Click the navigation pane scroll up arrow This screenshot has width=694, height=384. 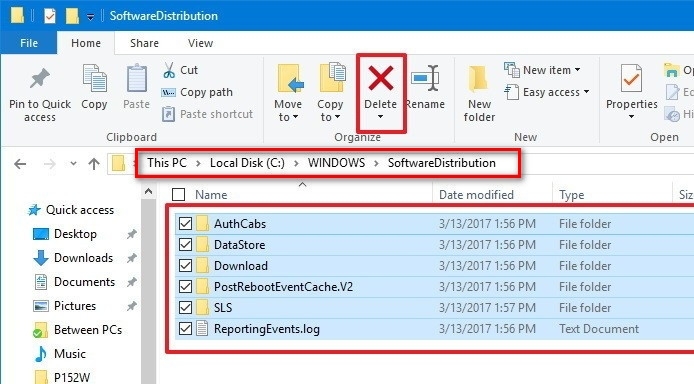point(149,192)
